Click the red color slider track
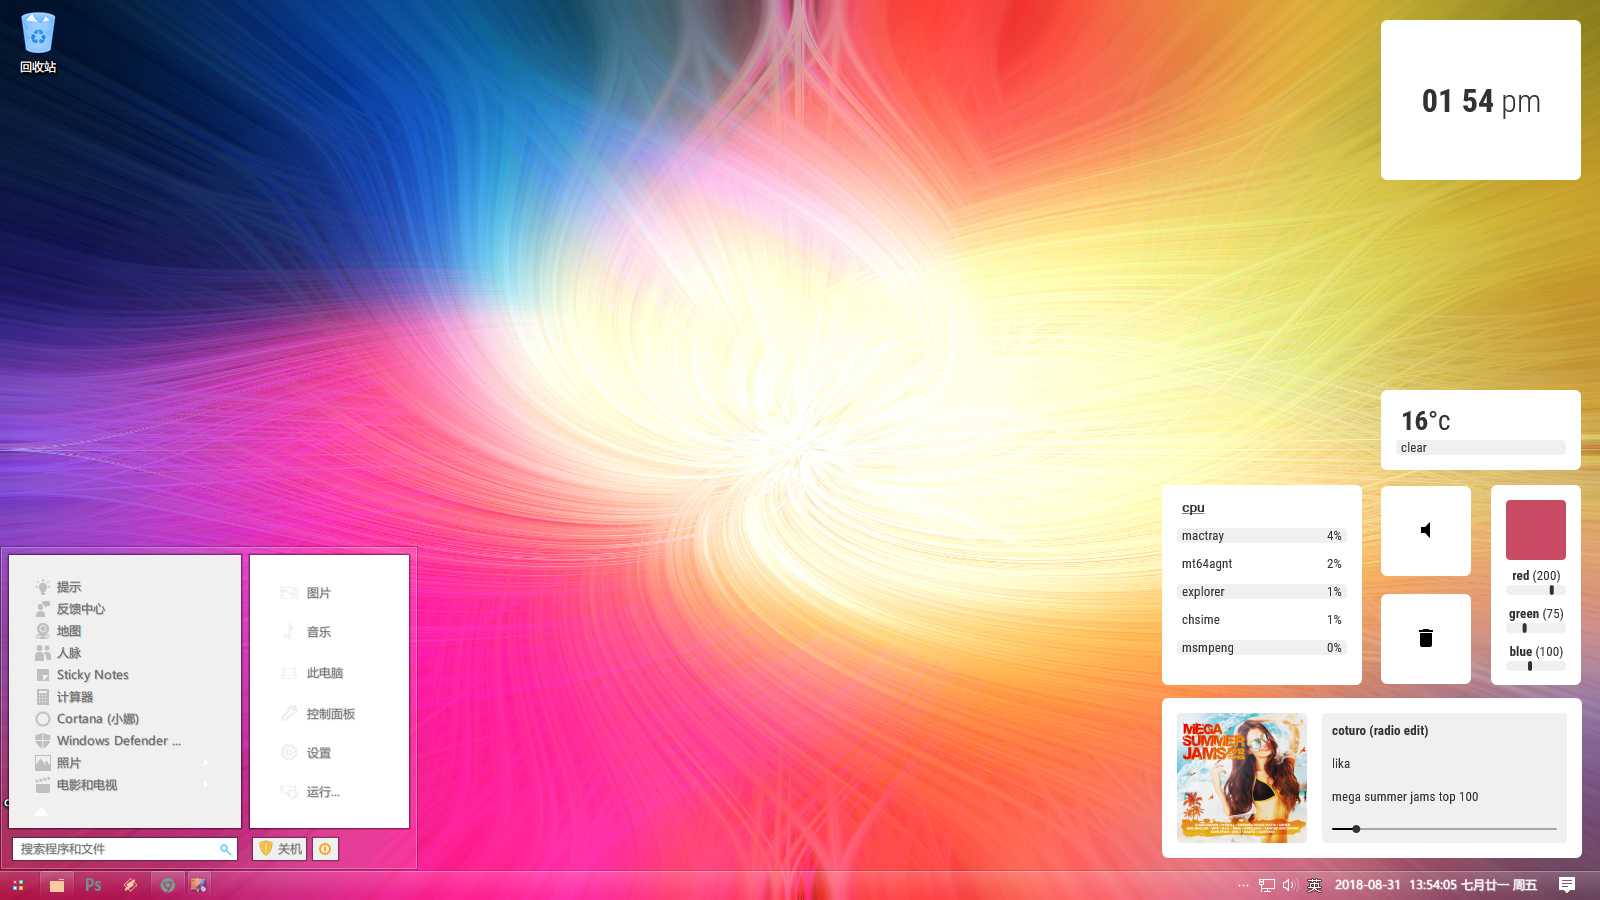The width and height of the screenshot is (1600, 900). pyautogui.click(x=1535, y=590)
